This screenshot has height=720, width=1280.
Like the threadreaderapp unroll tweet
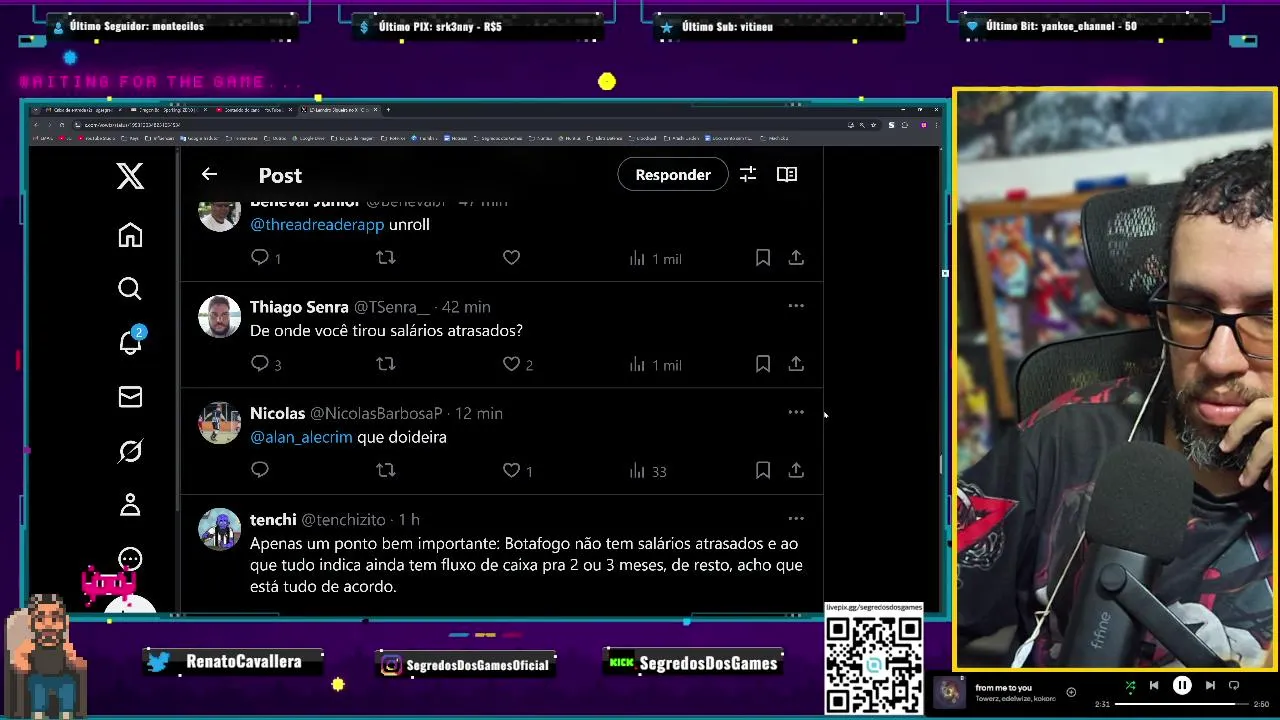tap(511, 258)
